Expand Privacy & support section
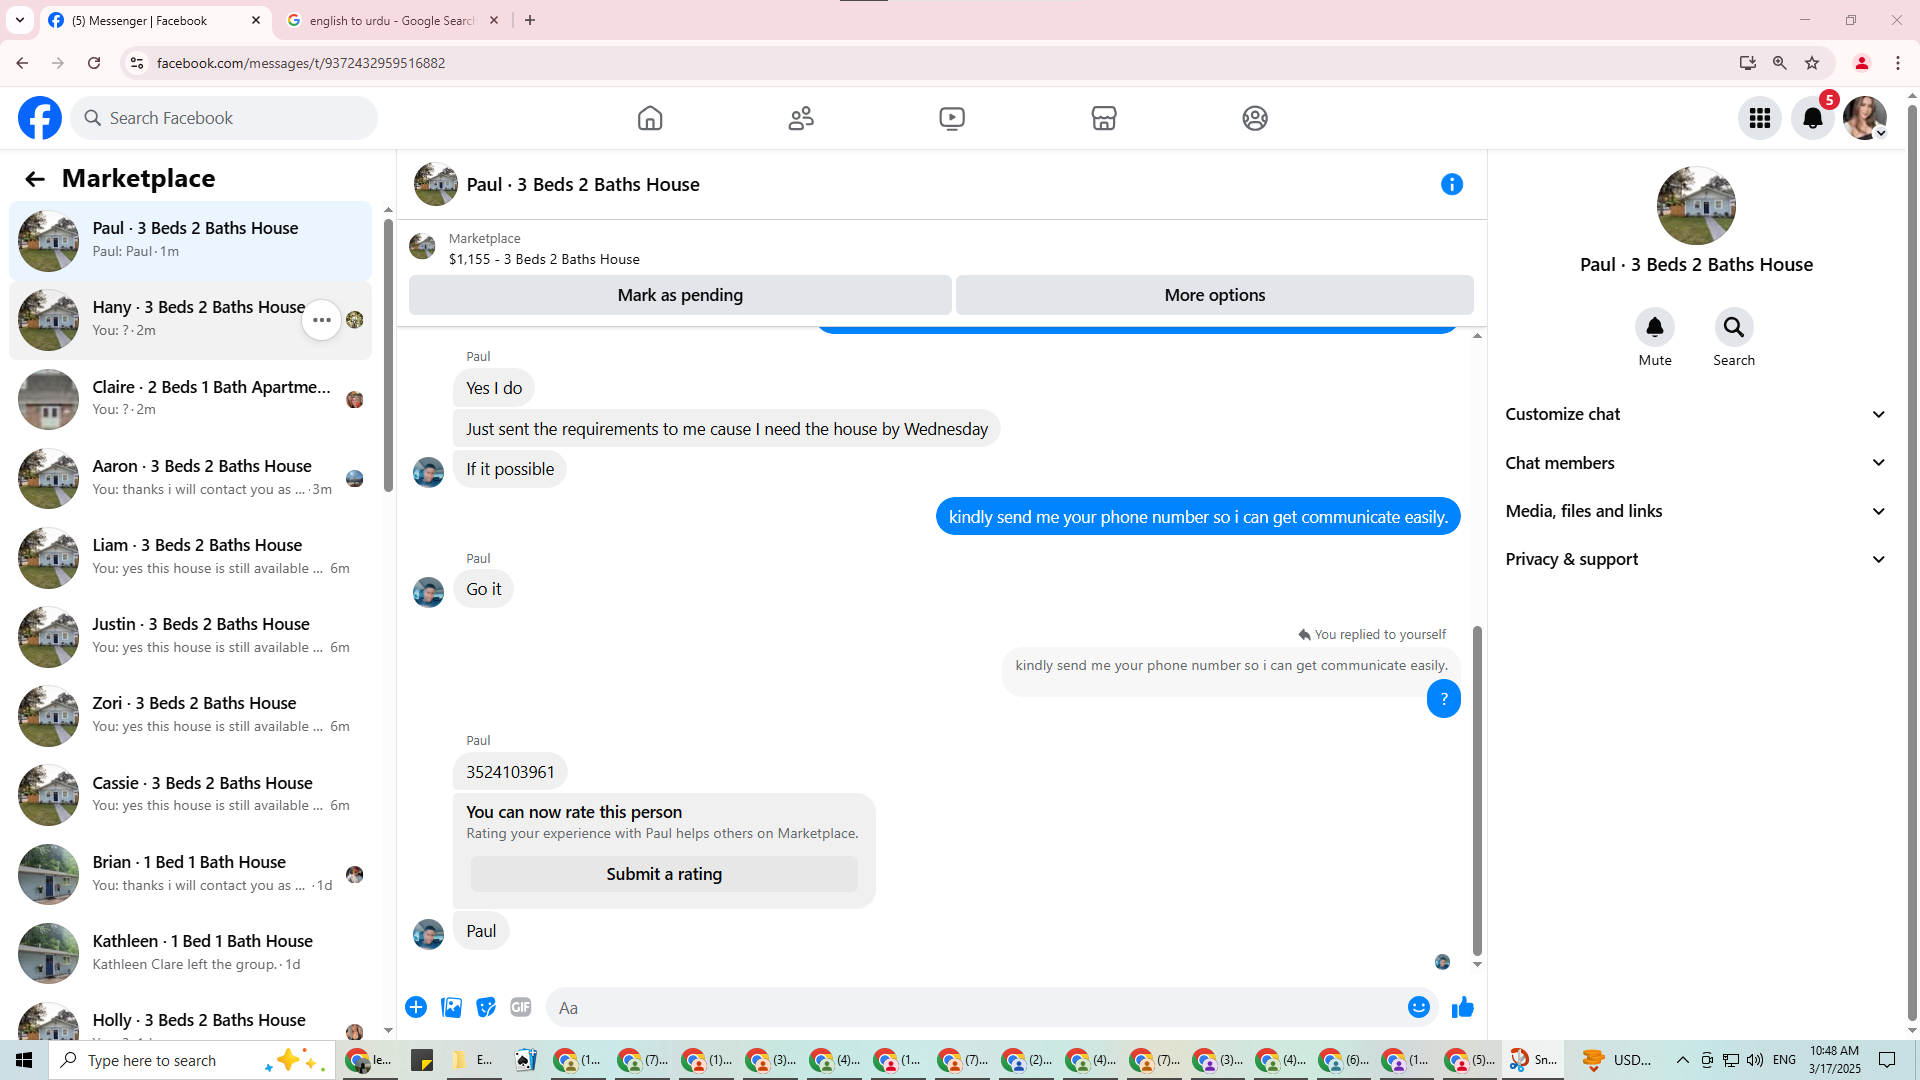This screenshot has width=1920, height=1080. click(1696, 559)
